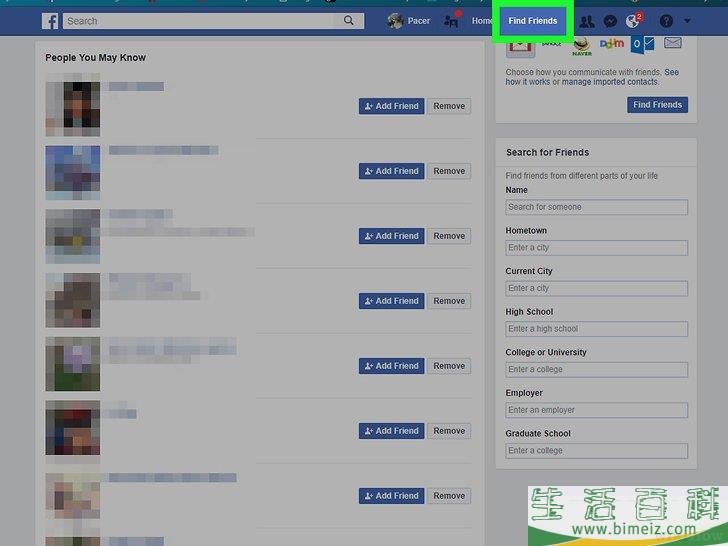This screenshot has height=546, width=728.
Task: Click the Employer input field
Action: tap(596, 410)
